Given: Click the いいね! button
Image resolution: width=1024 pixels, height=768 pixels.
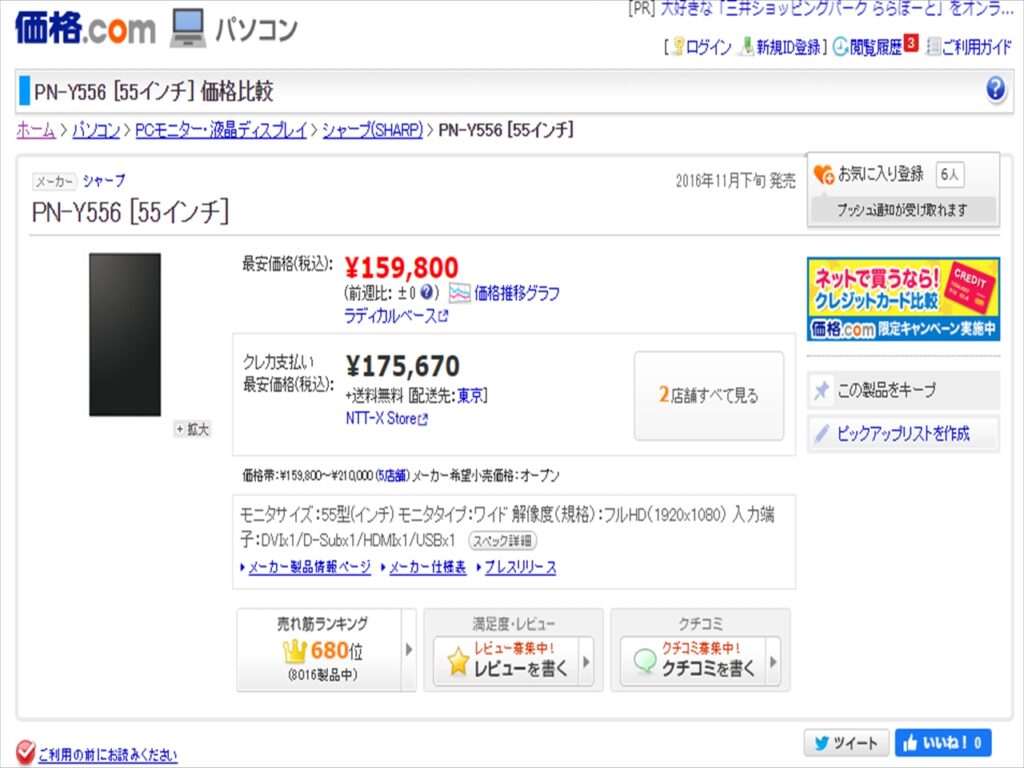Looking at the screenshot, I should (942, 743).
